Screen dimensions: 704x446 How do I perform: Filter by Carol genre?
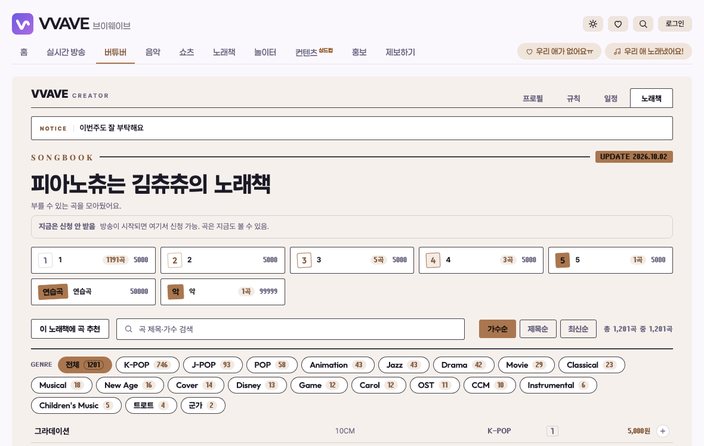pyautogui.click(x=378, y=385)
